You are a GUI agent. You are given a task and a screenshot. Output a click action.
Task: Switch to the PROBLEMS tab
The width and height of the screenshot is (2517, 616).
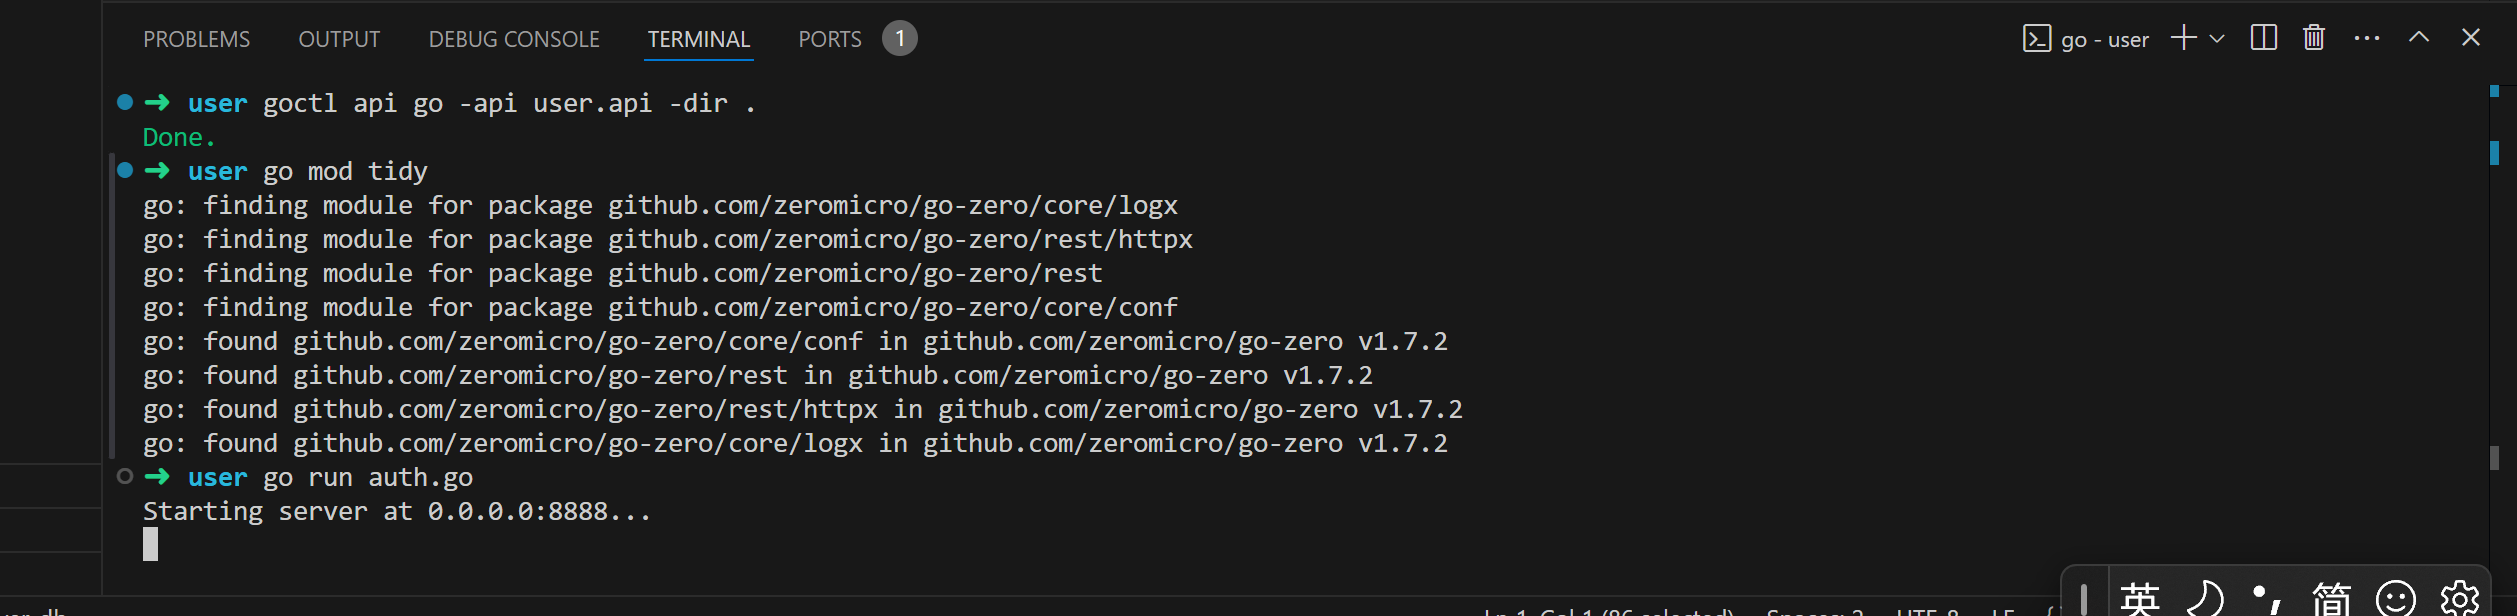[x=196, y=39]
